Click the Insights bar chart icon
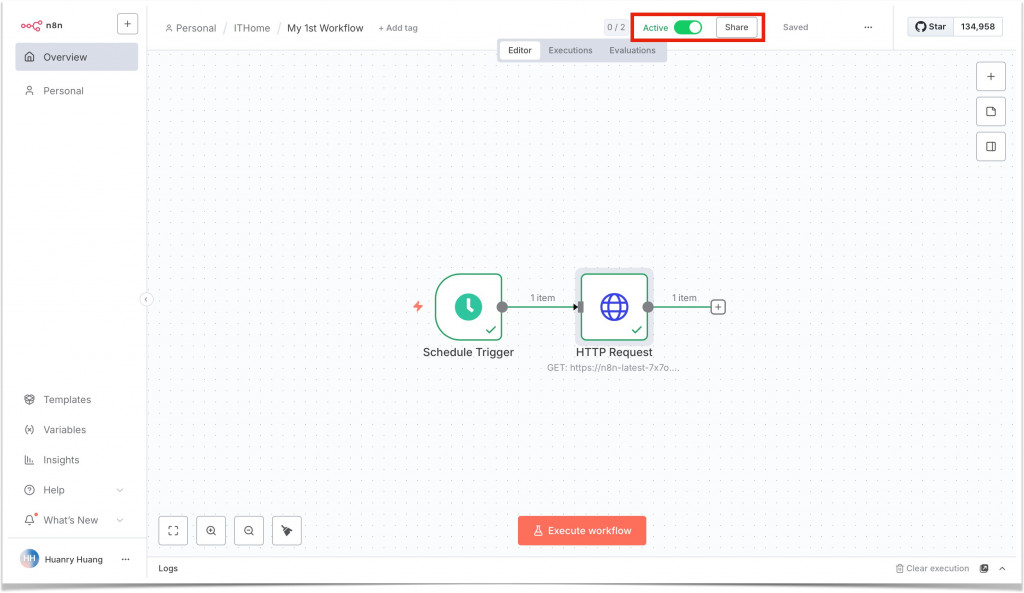The width and height of the screenshot is (1024, 593). (x=29, y=460)
